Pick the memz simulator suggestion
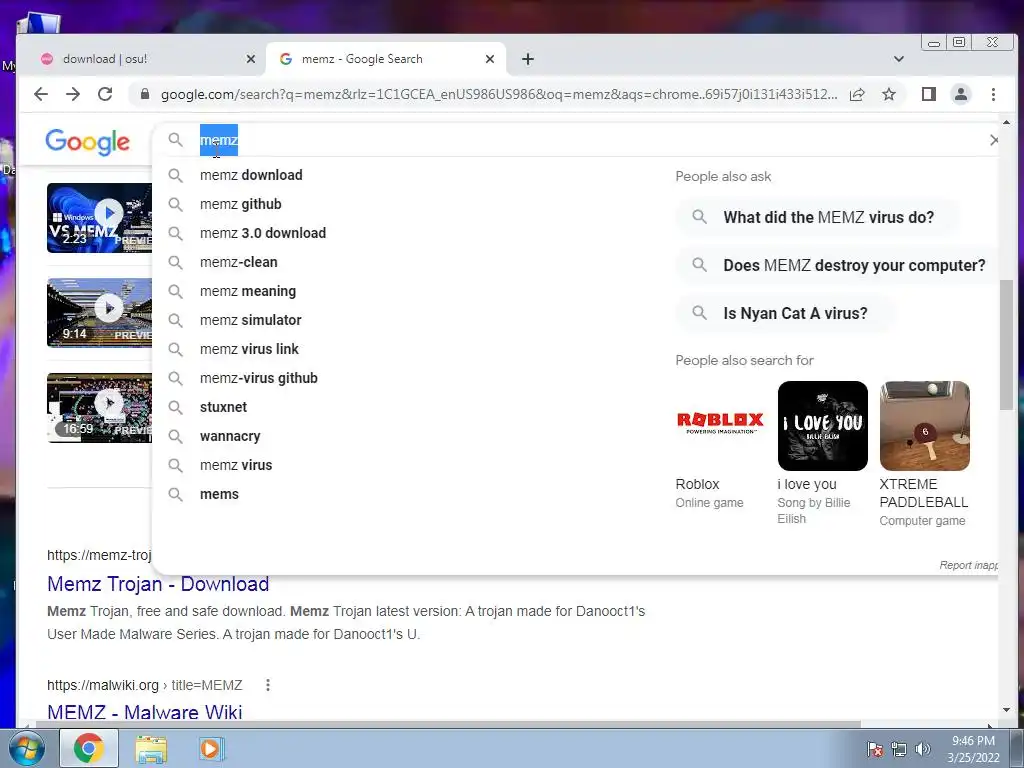 click(x=250, y=320)
